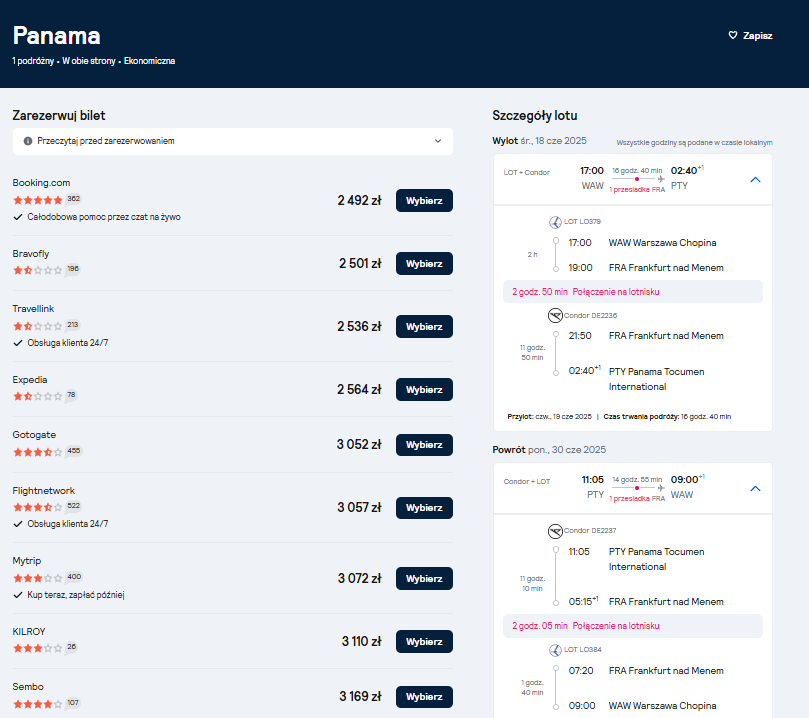Click the Mytrip star rating

coord(38,578)
